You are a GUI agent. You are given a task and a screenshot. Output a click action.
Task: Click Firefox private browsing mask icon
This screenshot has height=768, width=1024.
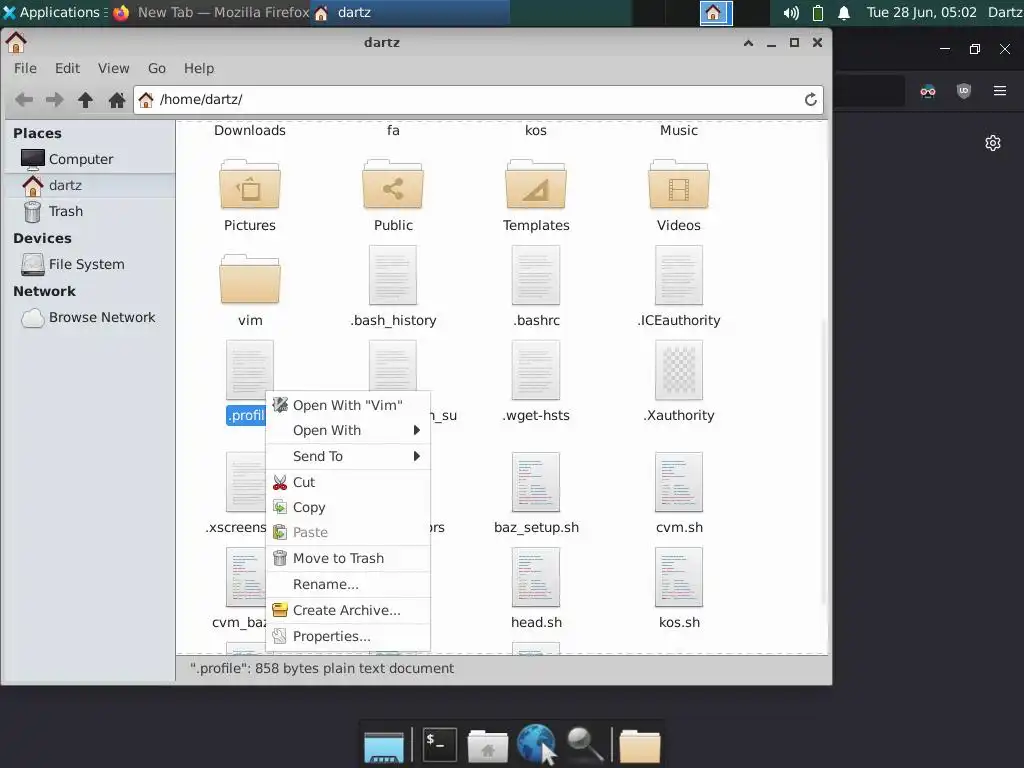point(927,91)
